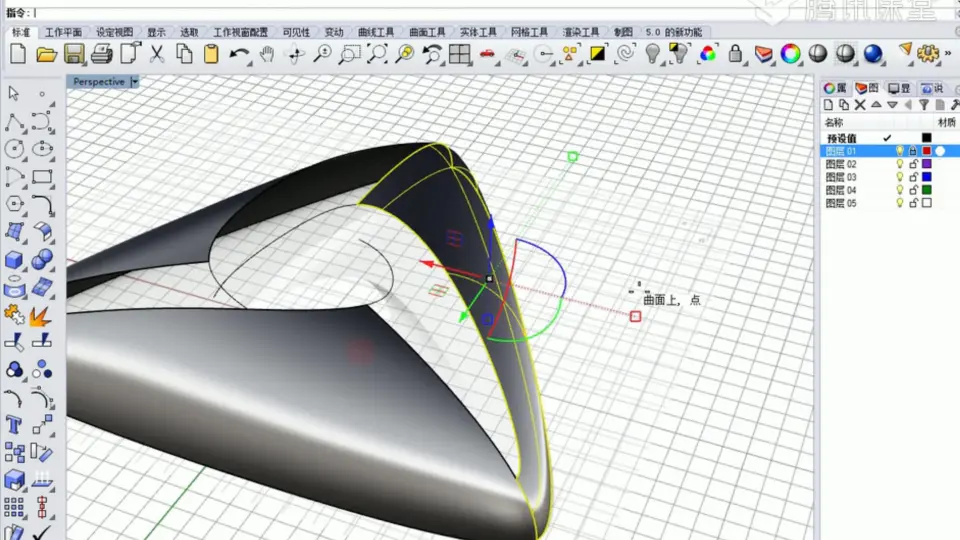Toggle lock of 图层 02
The width and height of the screenshot is (960, 540).
913,164
